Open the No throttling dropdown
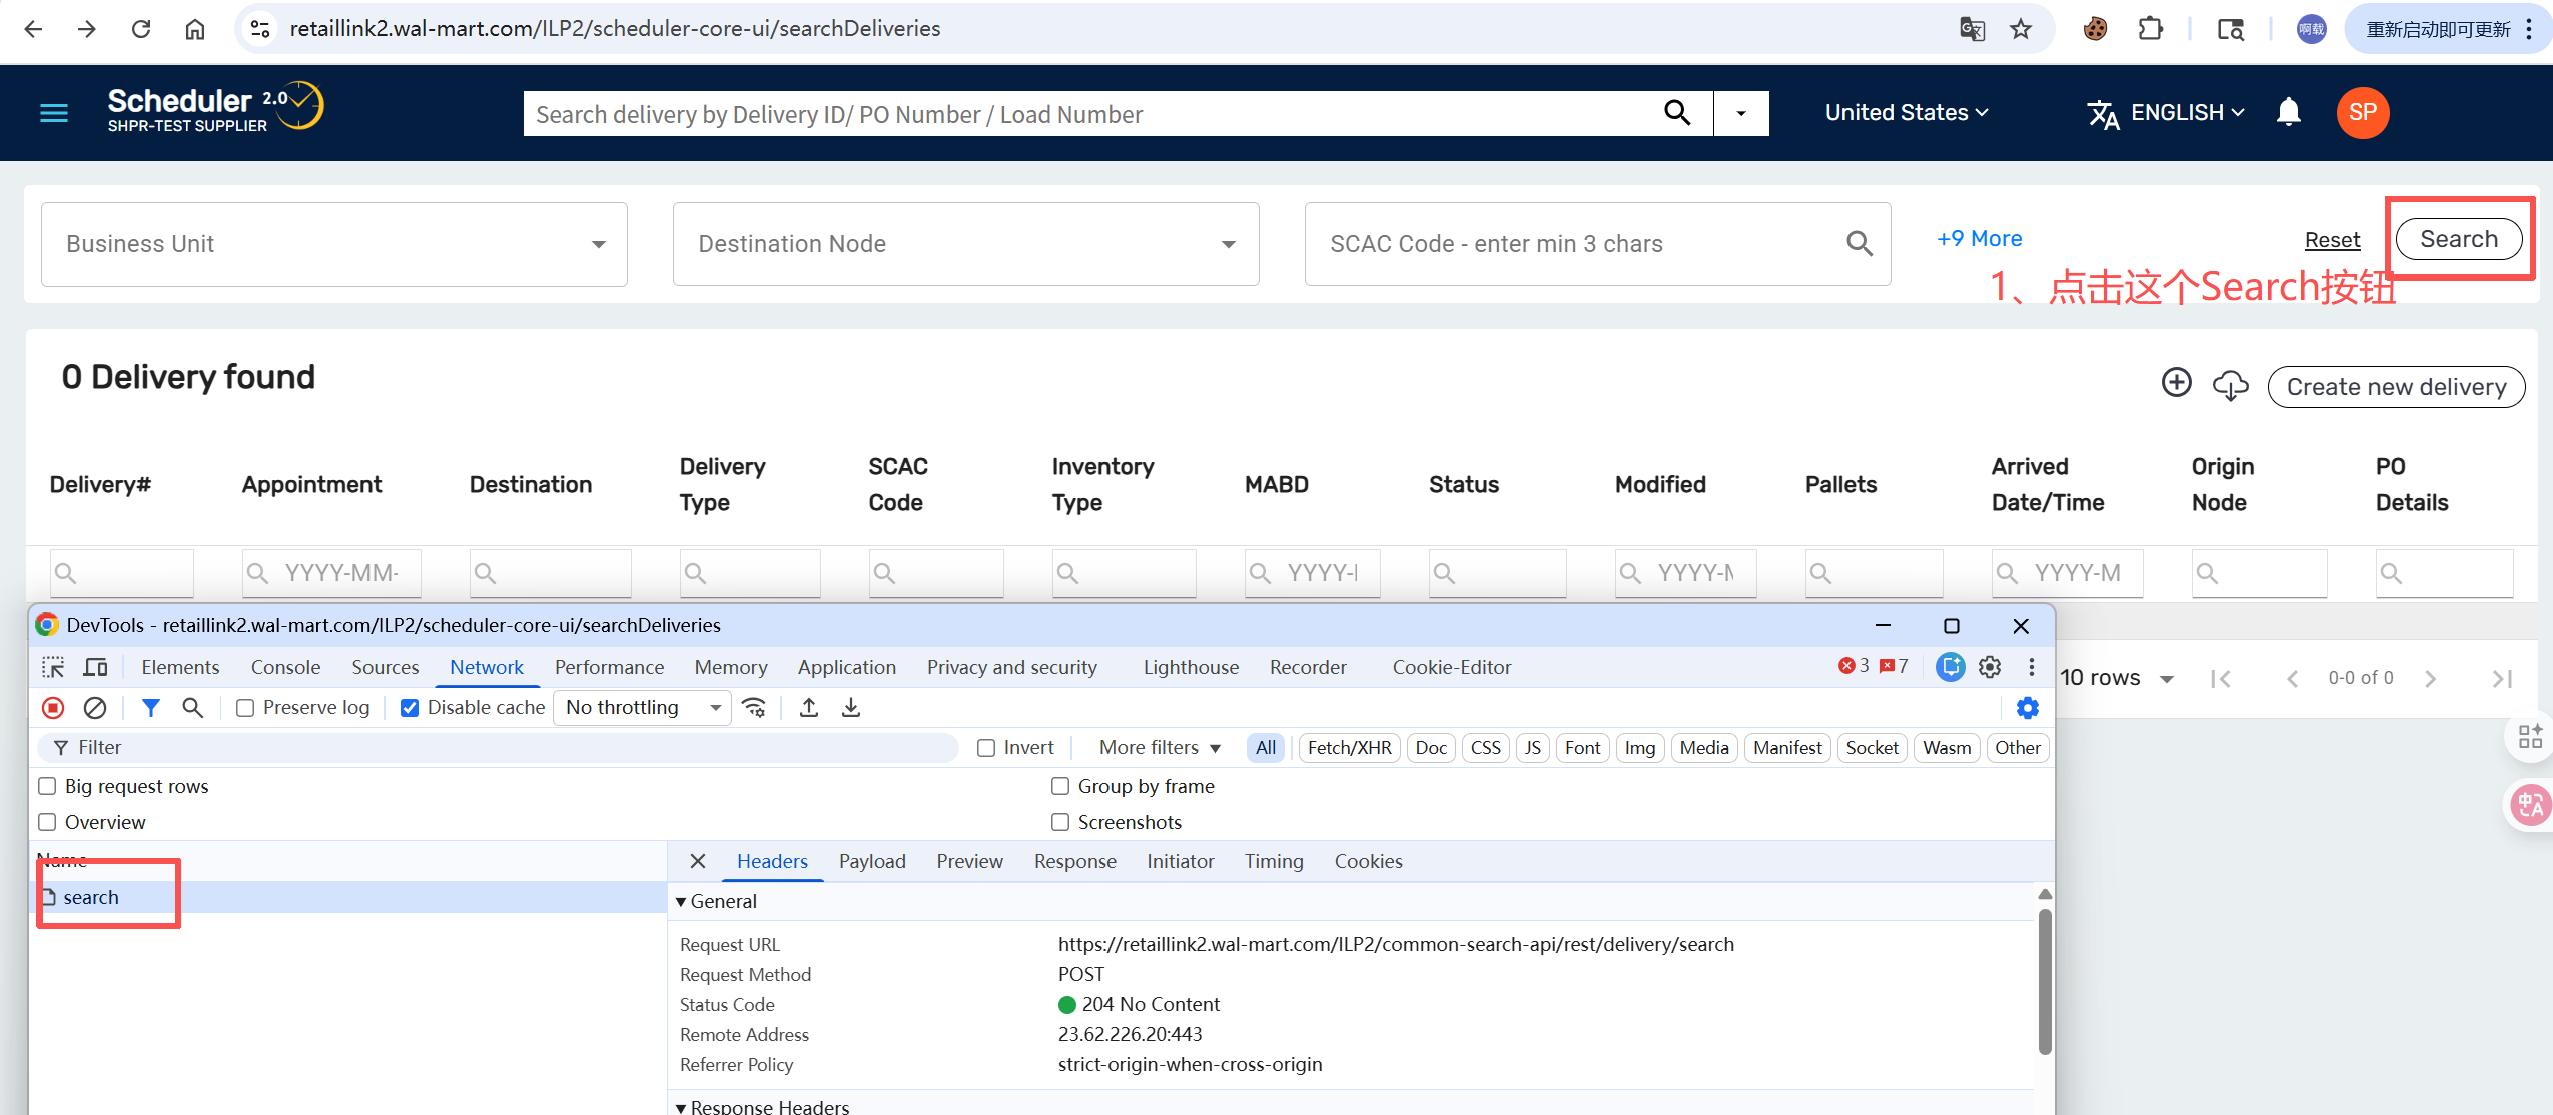 pyautogui.click(x=642, y=708)
